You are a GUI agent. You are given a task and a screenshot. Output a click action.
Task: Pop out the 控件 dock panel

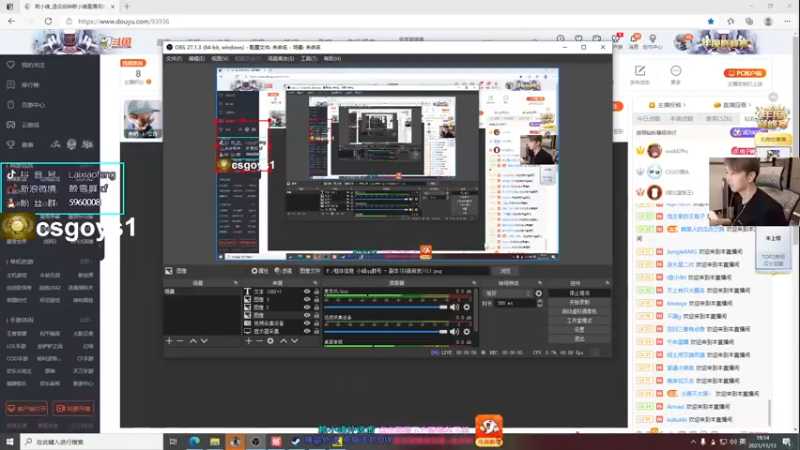[x=607, y=283]
